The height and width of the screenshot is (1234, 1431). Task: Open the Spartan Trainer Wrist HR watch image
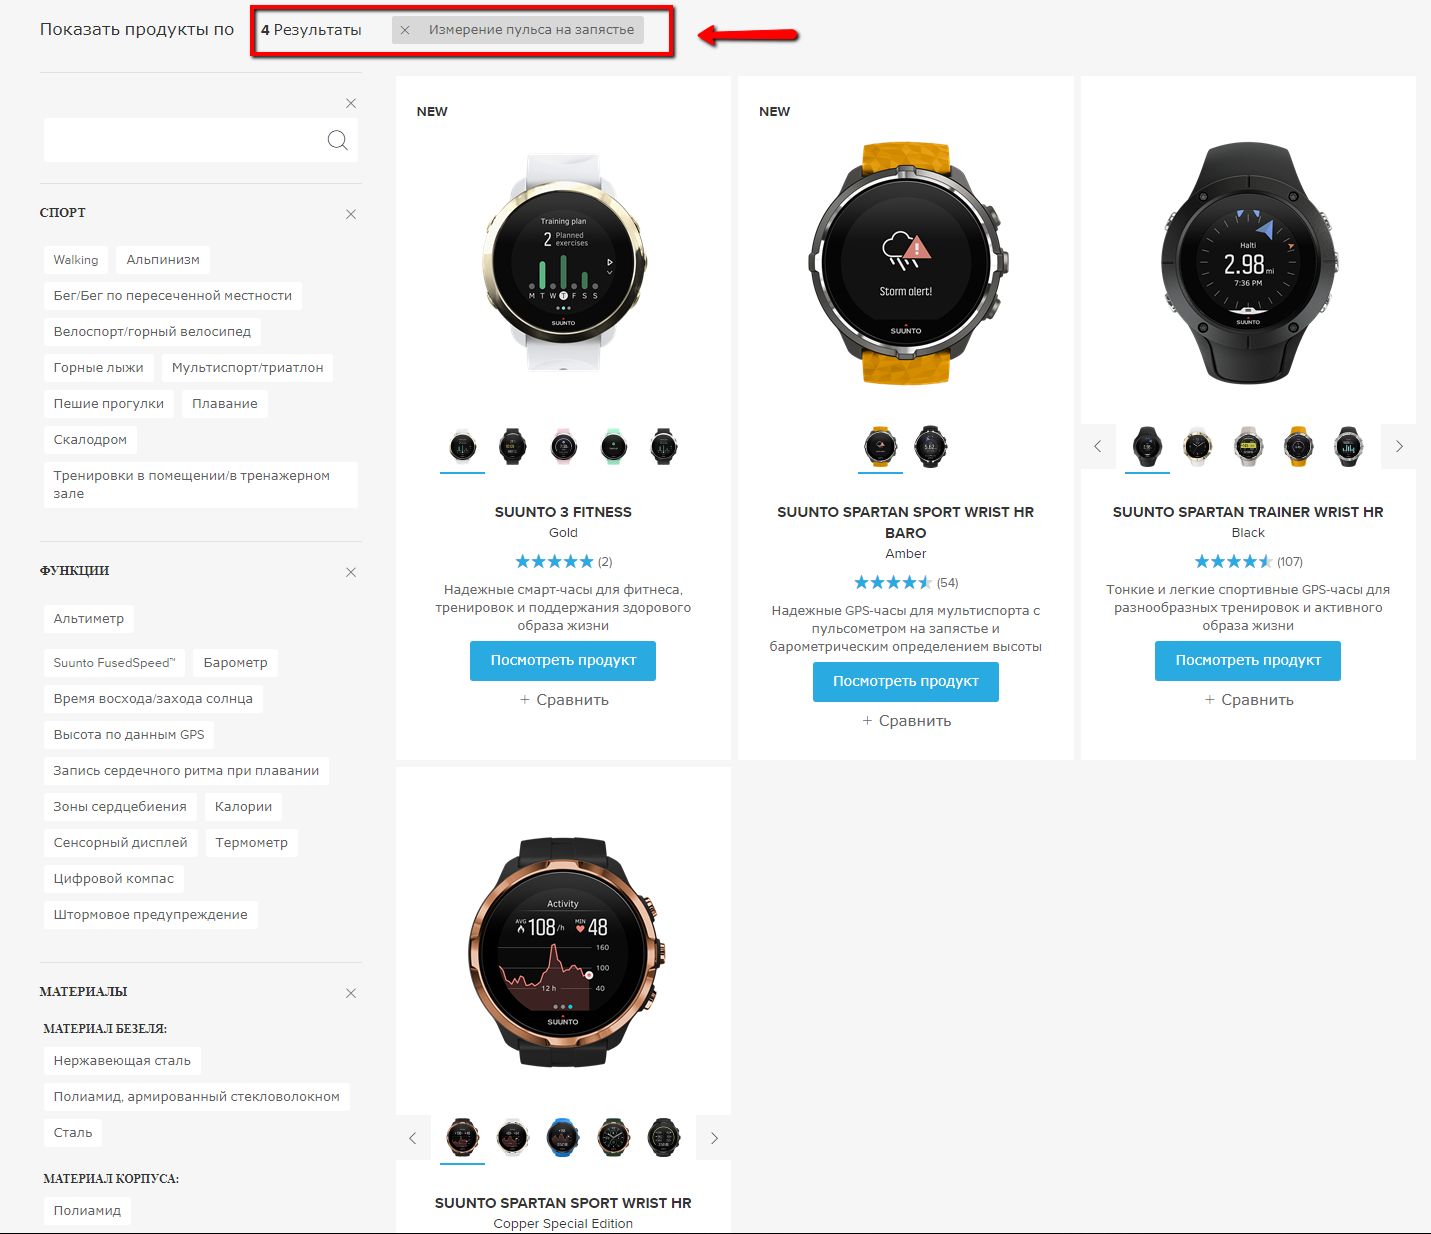tap(1248, 262)
